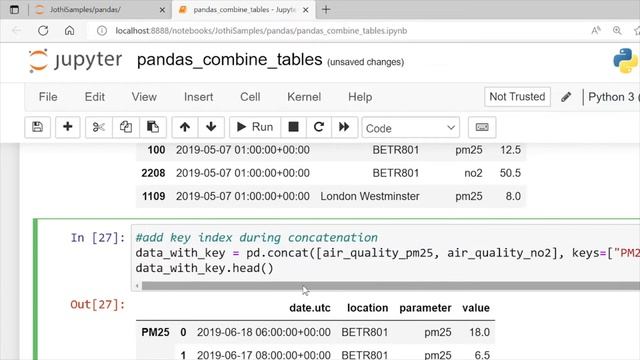The image size is (640, 360).
Task: Run the selected cell
Action: 255,127
